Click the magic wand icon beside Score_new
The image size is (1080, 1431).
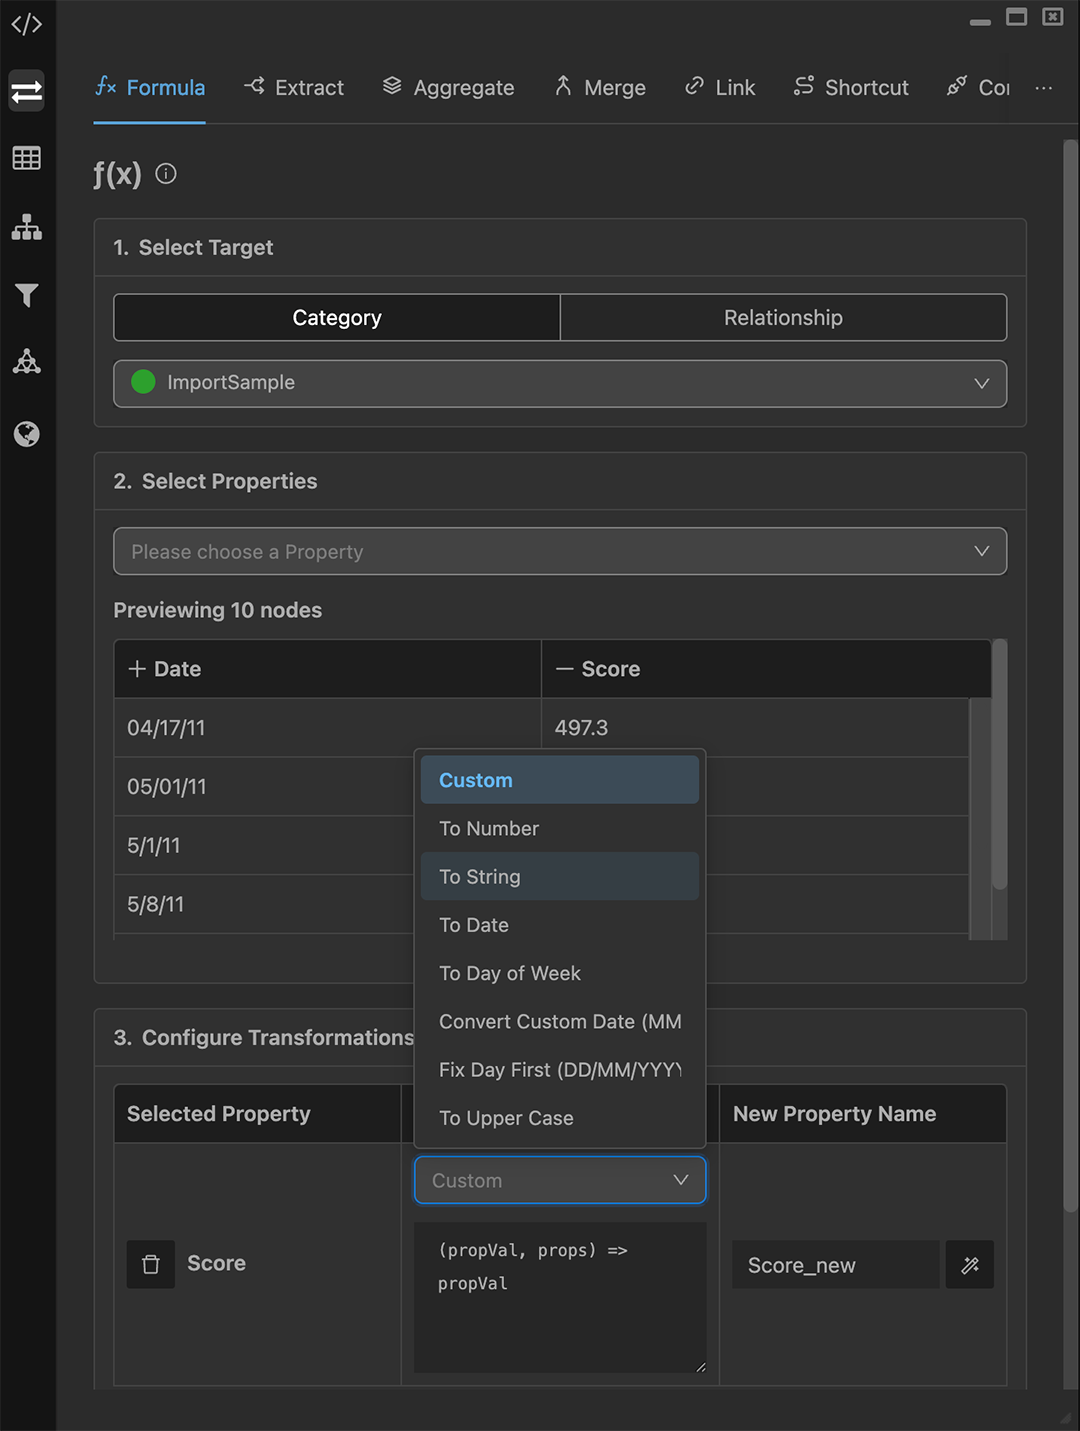click(x=969, y=1265)
